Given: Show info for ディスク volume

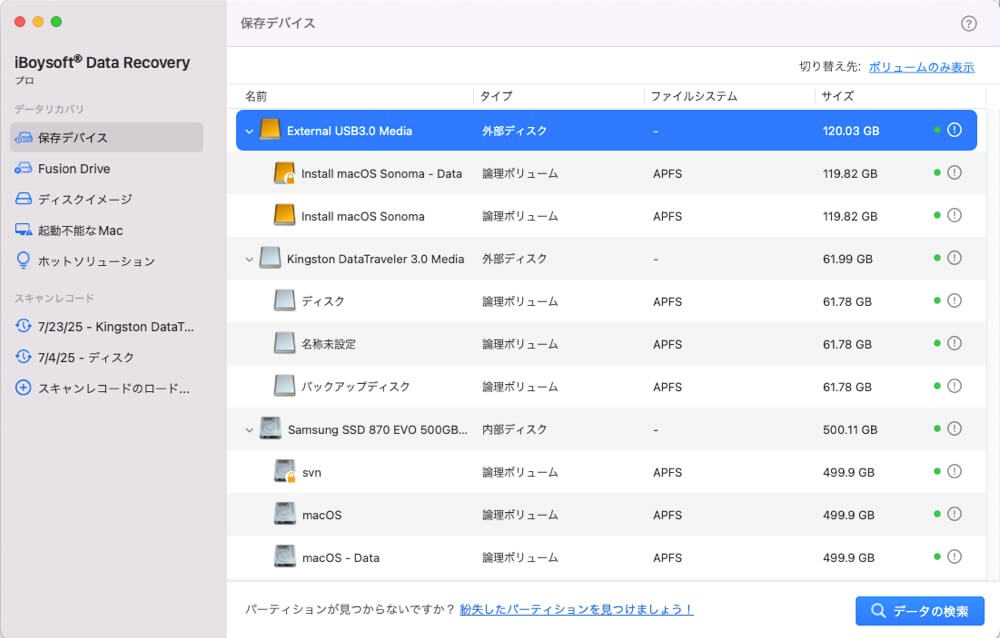Looking at the screenshot, I should (x=954, y=301).
